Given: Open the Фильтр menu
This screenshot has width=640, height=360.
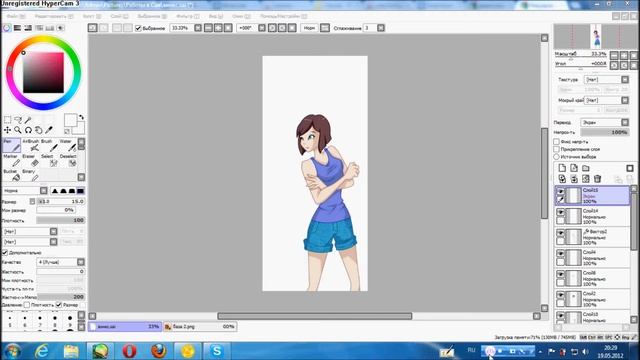Looking at the screenshot, I should coord(188,16).
